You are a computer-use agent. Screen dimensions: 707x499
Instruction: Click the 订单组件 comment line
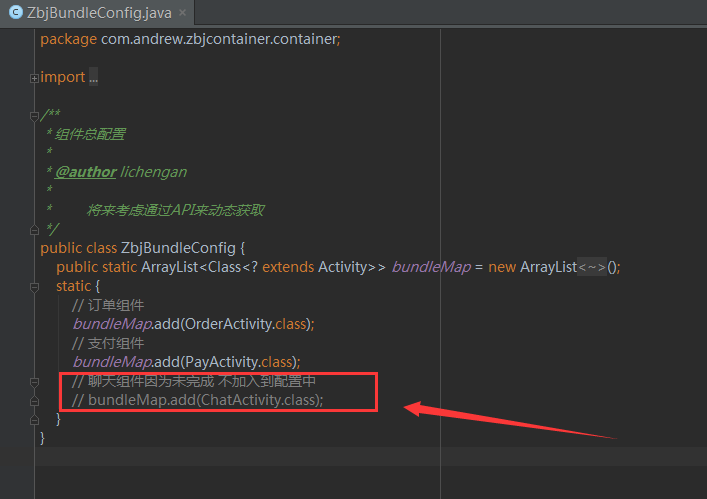pyautogui.click(x=108, y=305)
